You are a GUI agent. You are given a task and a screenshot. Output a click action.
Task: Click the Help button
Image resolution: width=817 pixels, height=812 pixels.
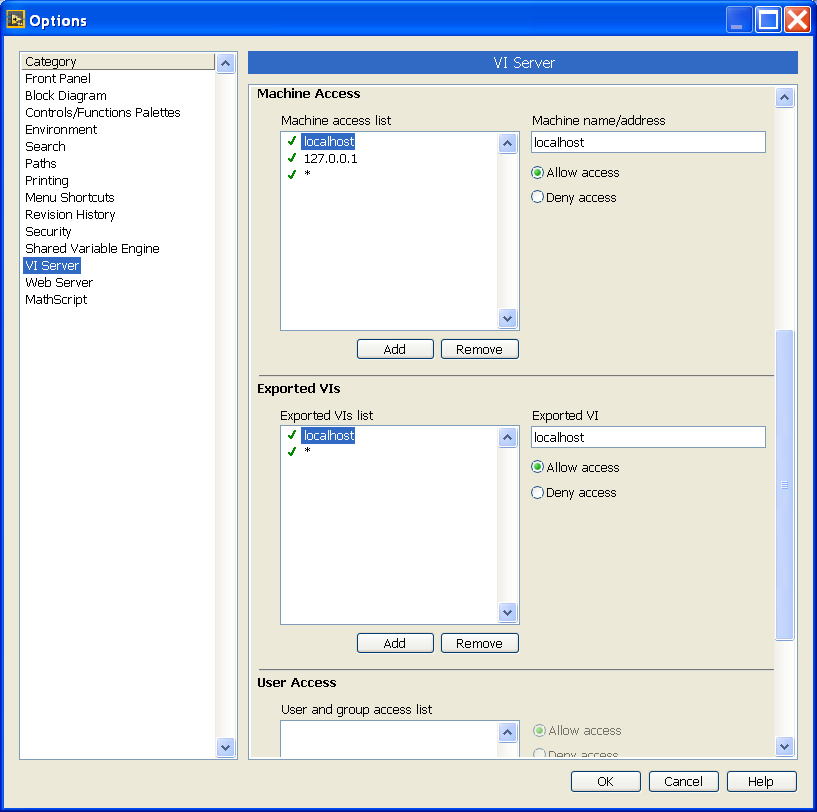(x=761, y=781)
